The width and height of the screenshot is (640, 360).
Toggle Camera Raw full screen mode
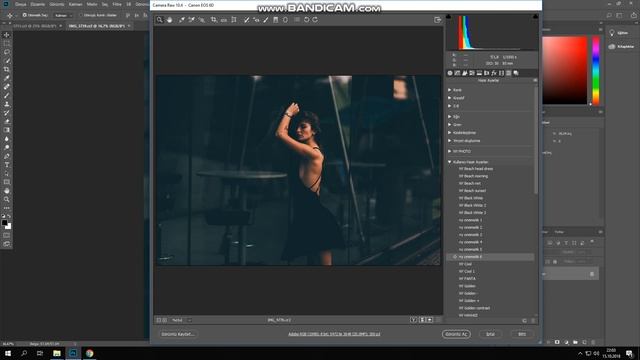click(438, 20)
